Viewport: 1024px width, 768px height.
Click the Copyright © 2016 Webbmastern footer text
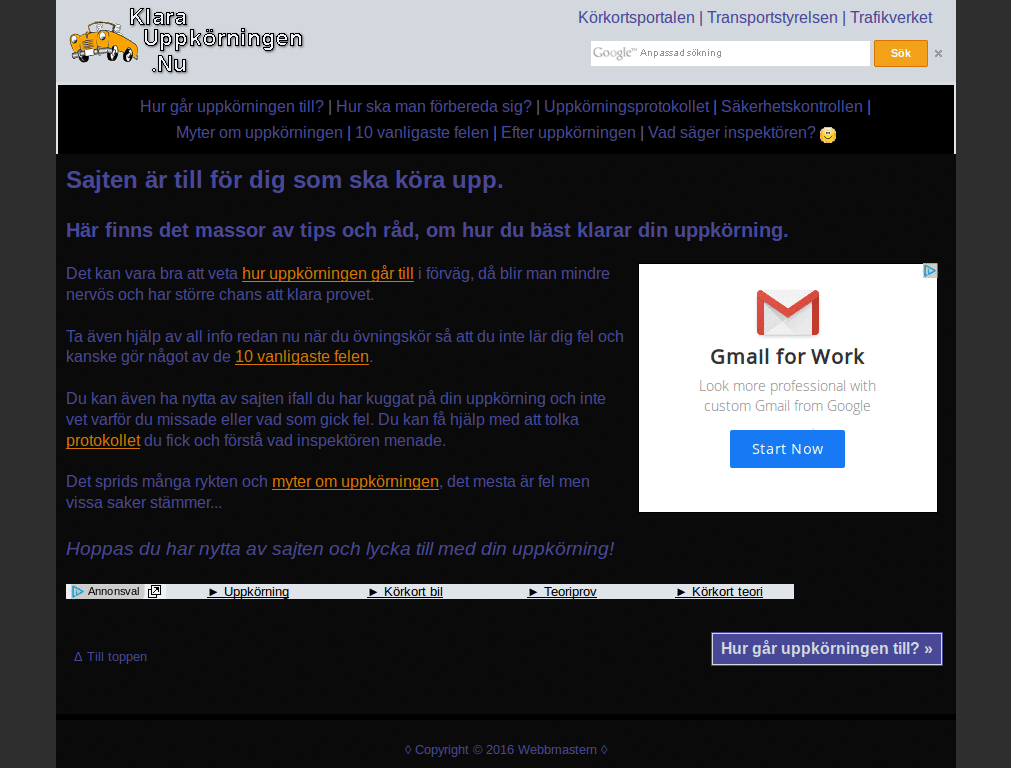click(506, 750)
